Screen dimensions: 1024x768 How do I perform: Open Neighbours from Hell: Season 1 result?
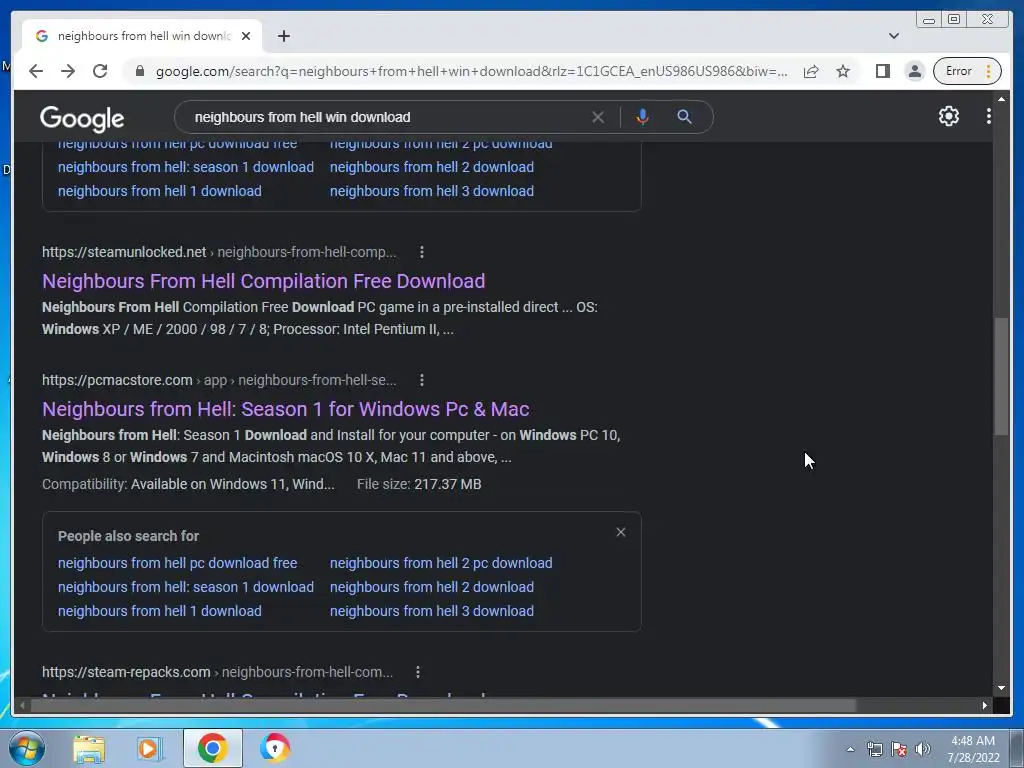tap(285, 409)
